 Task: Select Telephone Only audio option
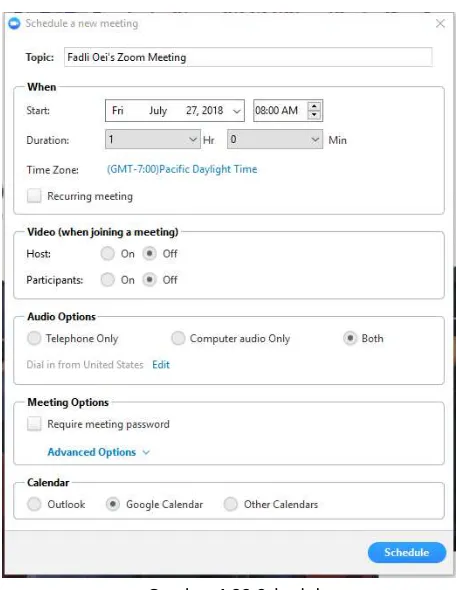pos(34,338)
